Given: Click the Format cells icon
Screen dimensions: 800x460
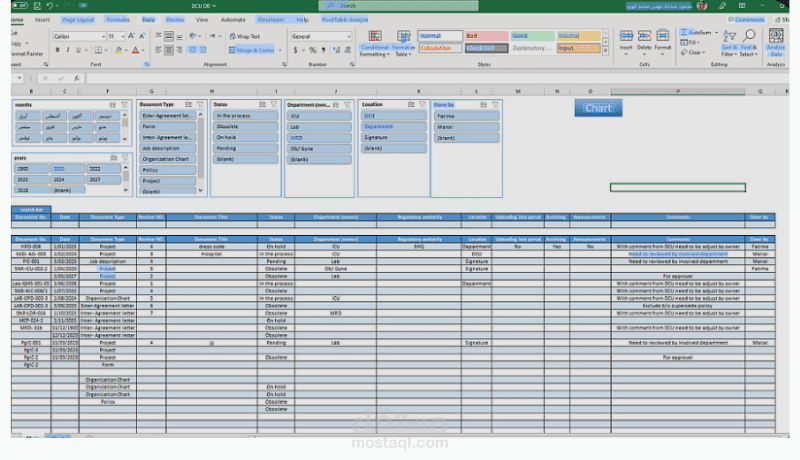Looking at the screenshot, I should [x=662, y=42].
